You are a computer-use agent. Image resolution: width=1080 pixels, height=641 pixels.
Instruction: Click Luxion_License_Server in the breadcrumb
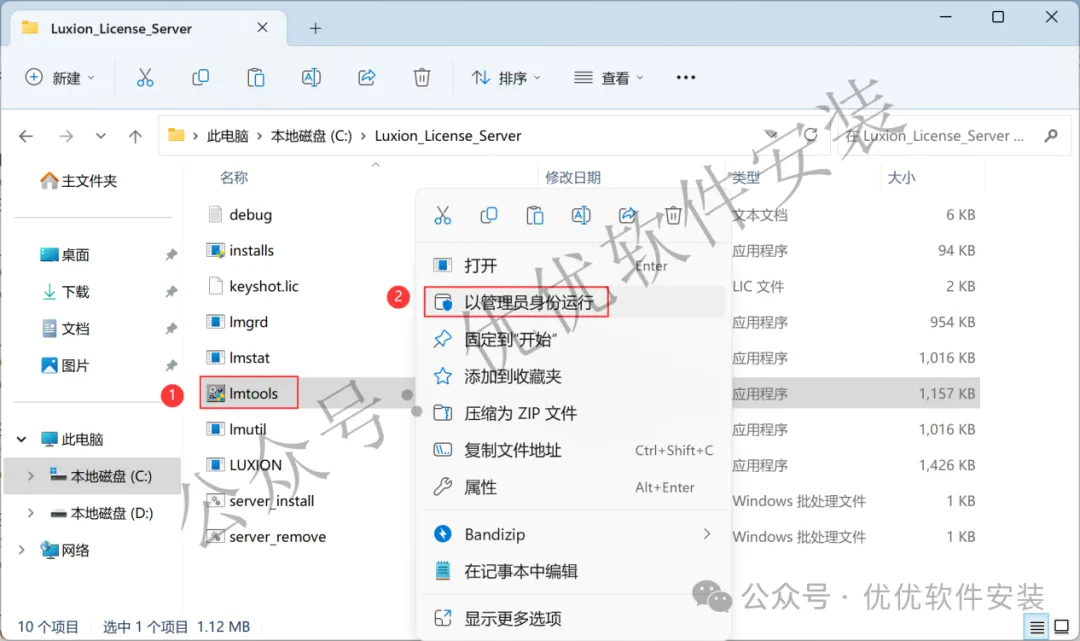tap(448, 136)
